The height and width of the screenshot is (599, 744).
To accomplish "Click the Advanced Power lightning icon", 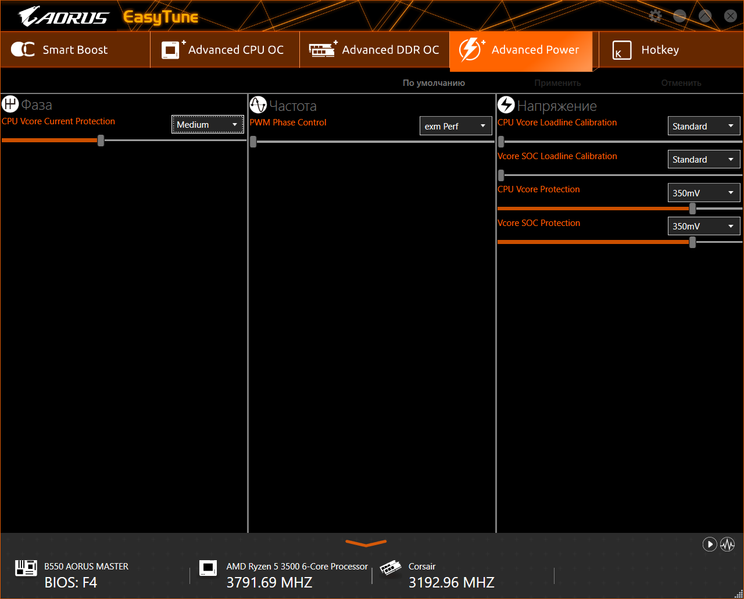I will [x=472, y=49].
